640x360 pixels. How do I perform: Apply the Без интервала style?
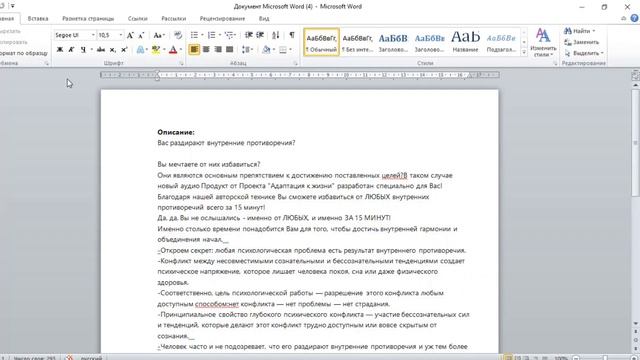coord(357,42)
